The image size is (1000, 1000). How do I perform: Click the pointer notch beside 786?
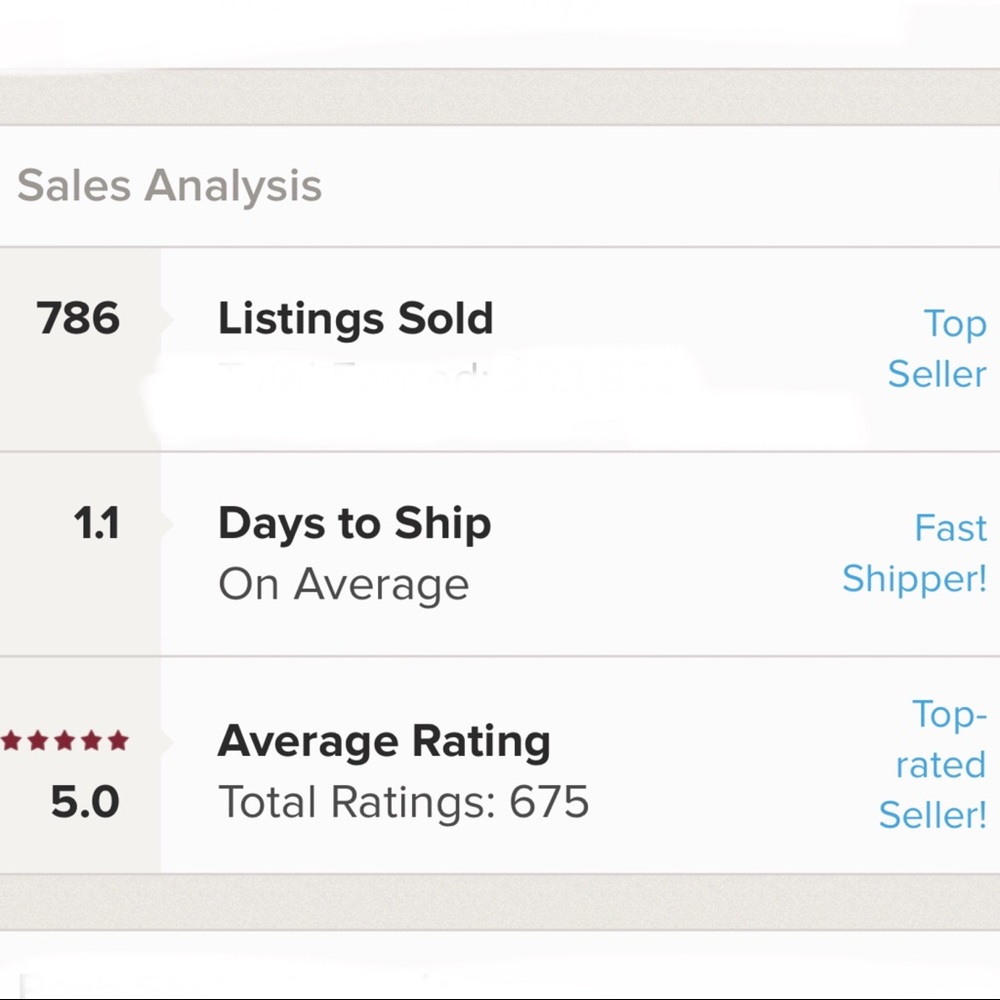click(x=166, y=319)
